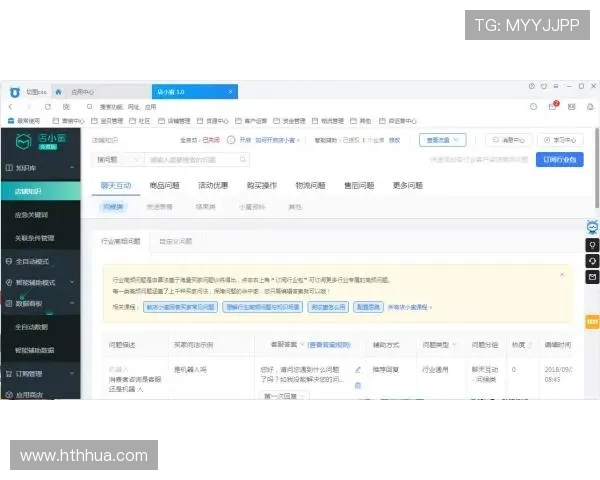This screenshot has width=600, height=480.
Task: Click the icon left of the bell
Action: (572, 107)
